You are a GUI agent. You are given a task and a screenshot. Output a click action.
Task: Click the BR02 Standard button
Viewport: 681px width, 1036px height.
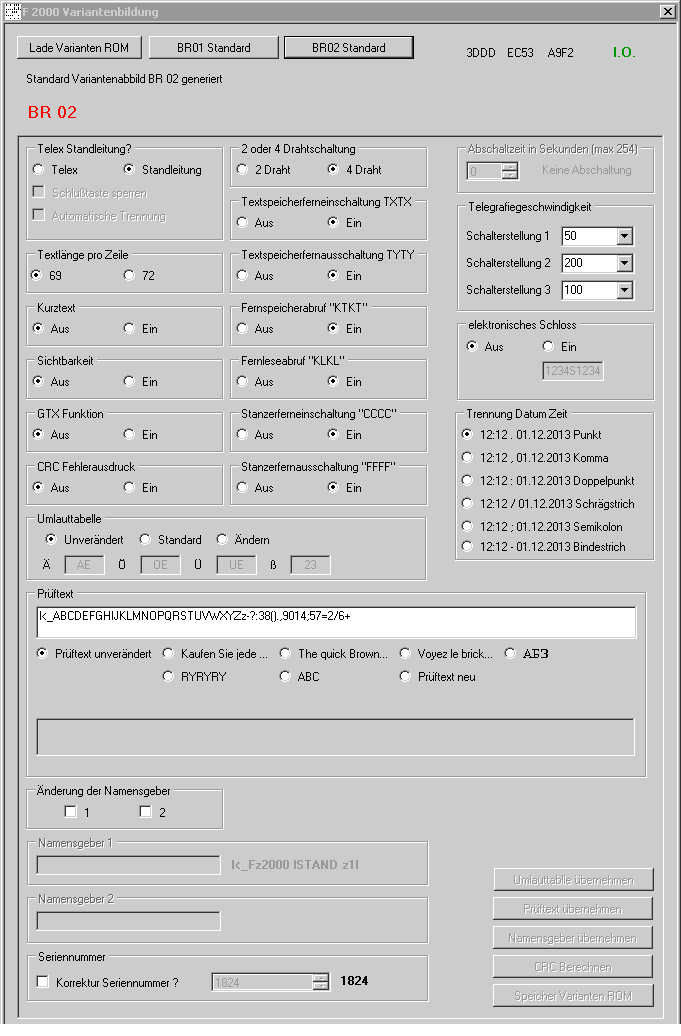(x=349, y=48)
